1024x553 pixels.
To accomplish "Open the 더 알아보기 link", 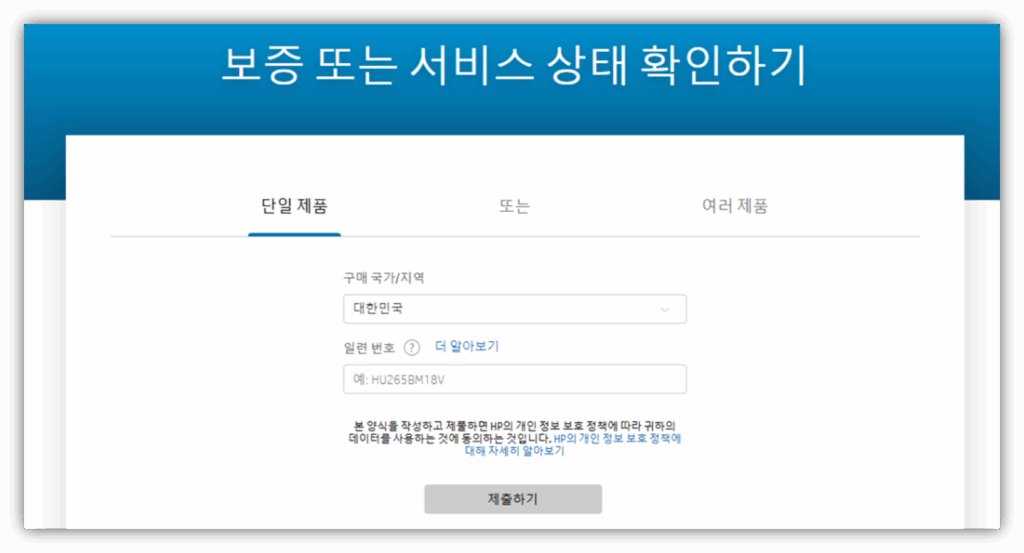I will coord(467,347).
